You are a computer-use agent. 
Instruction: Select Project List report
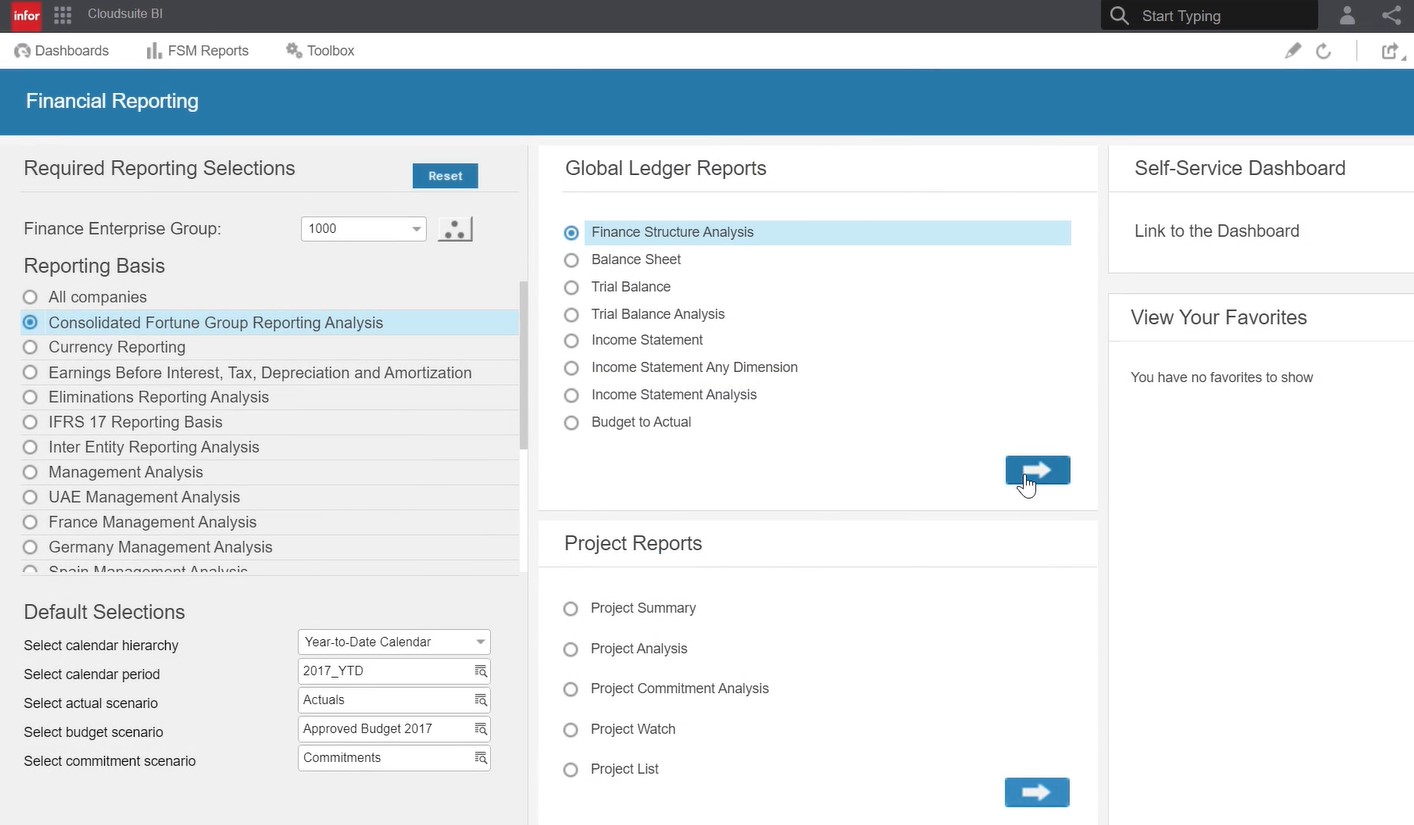tap(612, 769)
